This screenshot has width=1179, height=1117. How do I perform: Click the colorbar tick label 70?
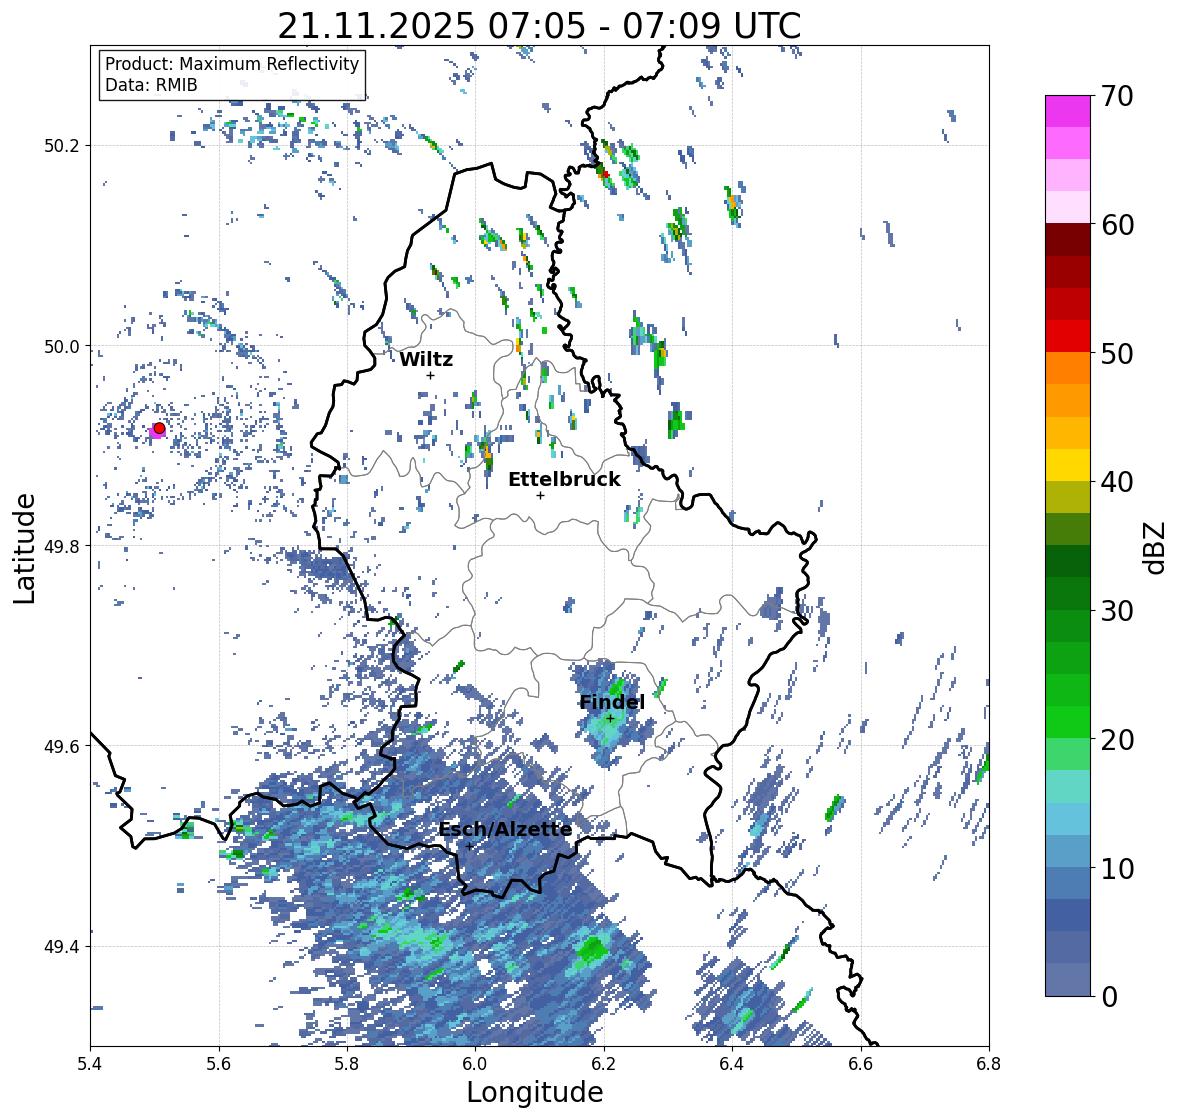(x=1117, y=96)
